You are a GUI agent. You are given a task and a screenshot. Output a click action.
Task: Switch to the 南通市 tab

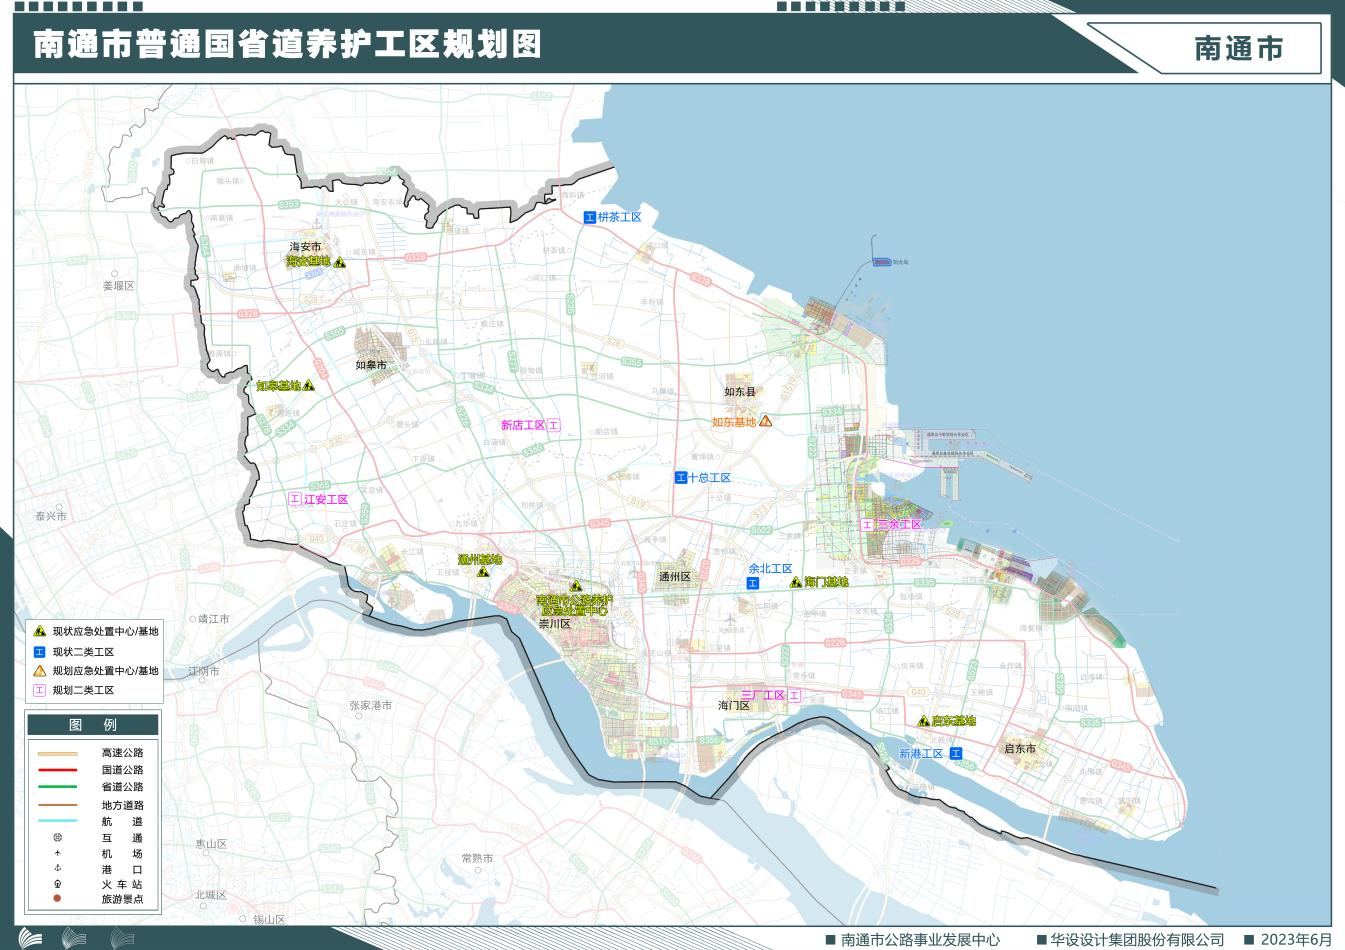click(x=1240, y=48)
